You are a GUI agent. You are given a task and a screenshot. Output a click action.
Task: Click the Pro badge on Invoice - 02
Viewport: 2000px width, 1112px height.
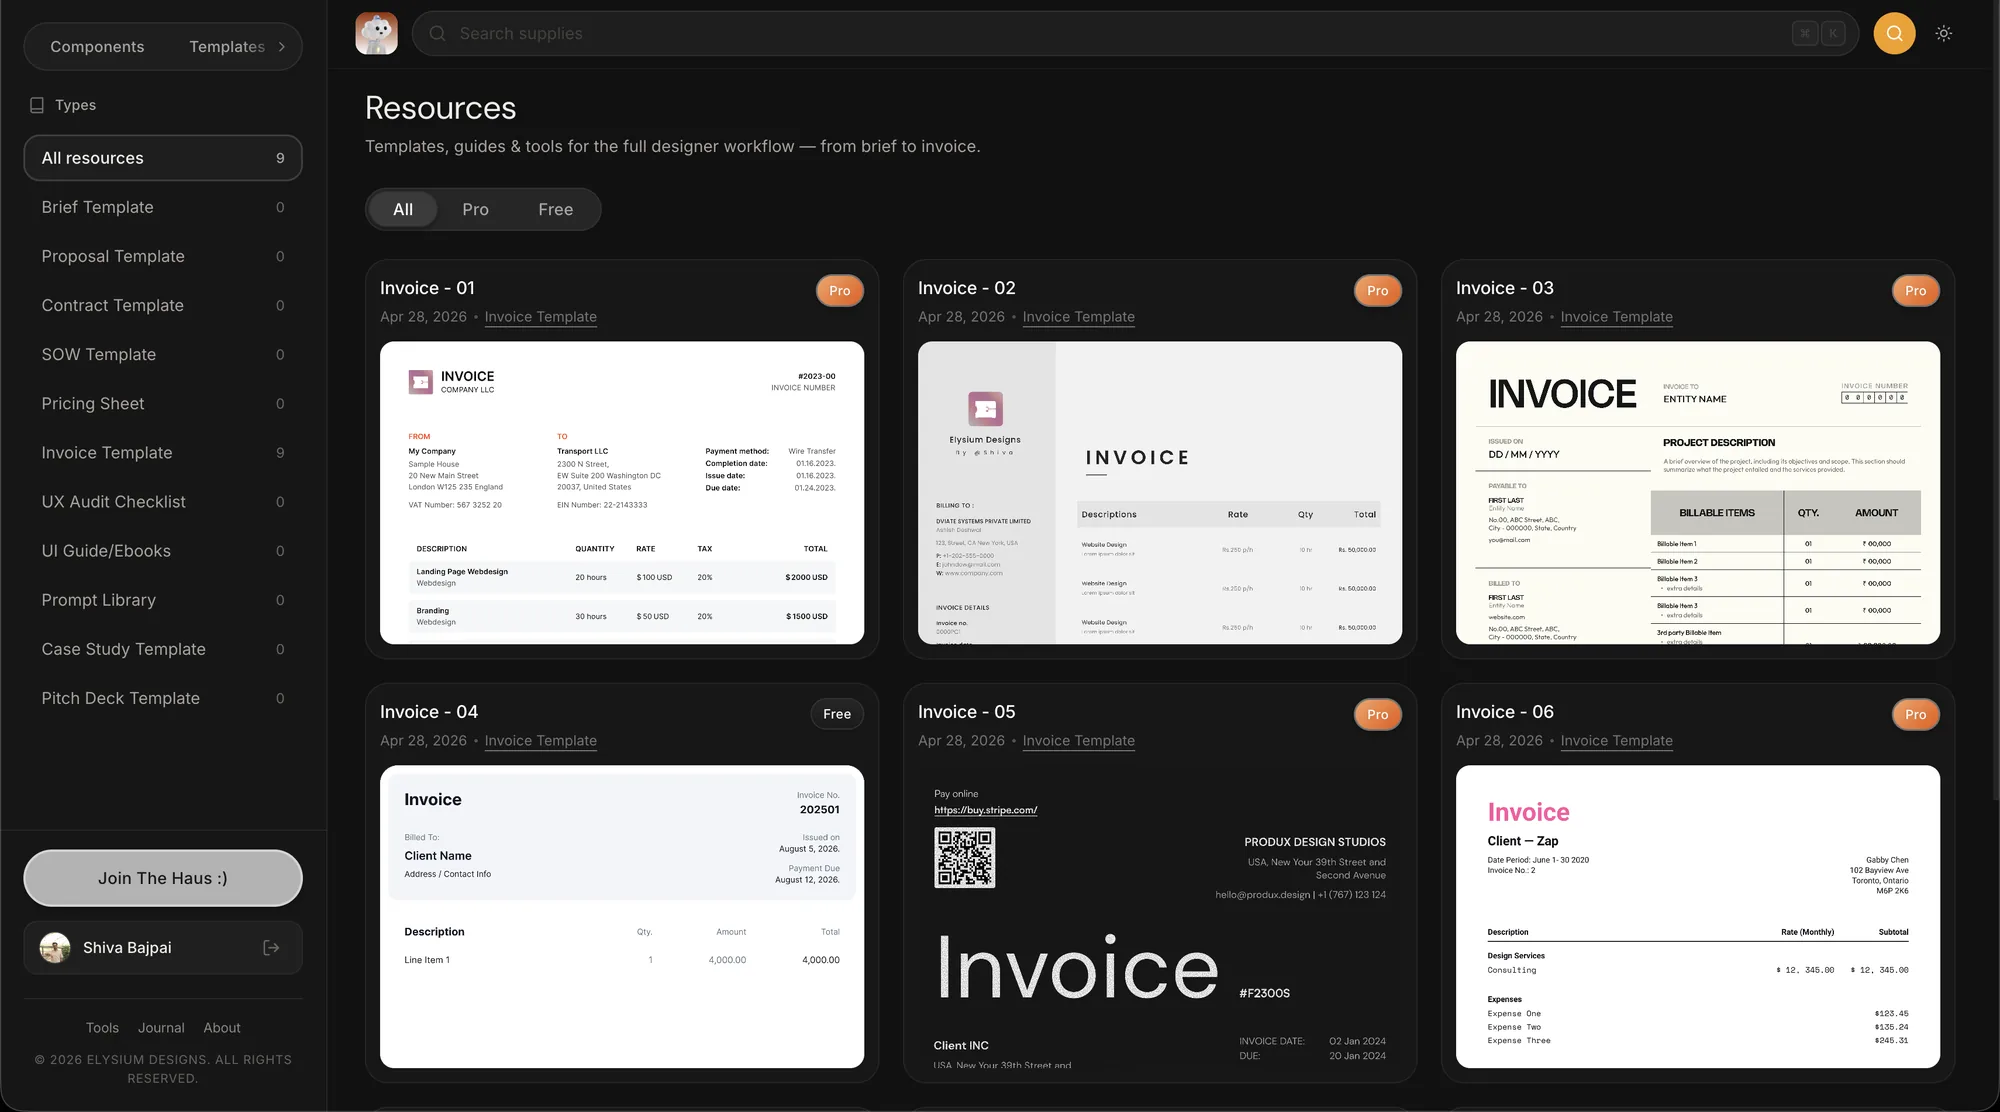pos(1377,291)
